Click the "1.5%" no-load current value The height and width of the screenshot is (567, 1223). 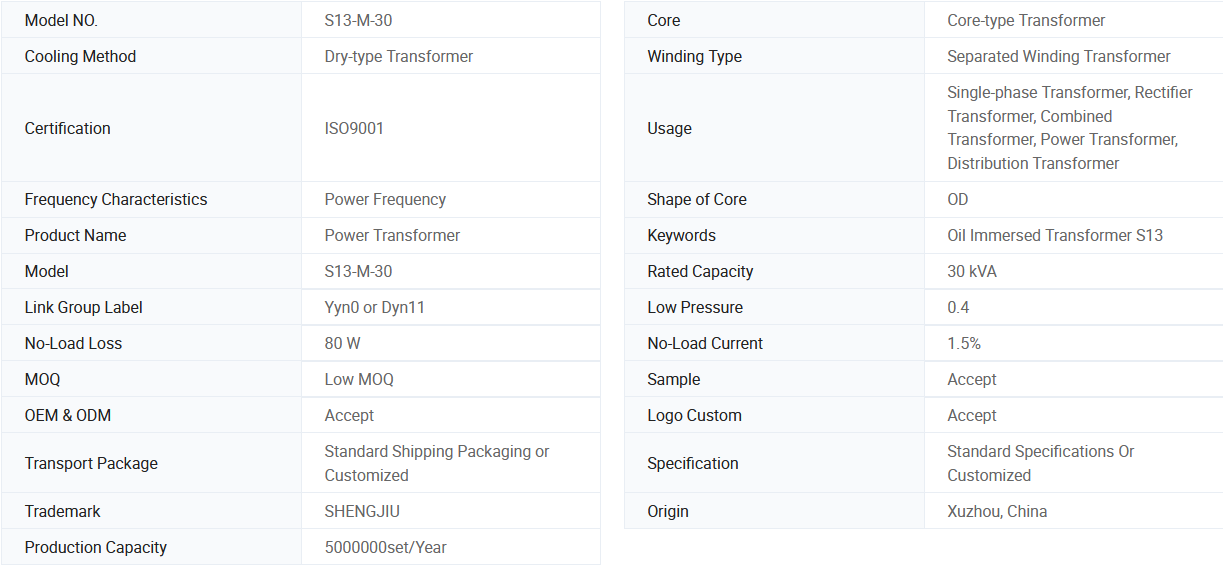[x=964, y=343]
